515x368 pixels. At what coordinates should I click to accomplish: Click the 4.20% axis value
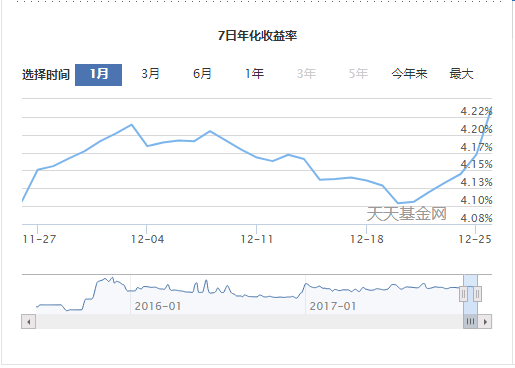pyautogui.click(x=476, y=129)
